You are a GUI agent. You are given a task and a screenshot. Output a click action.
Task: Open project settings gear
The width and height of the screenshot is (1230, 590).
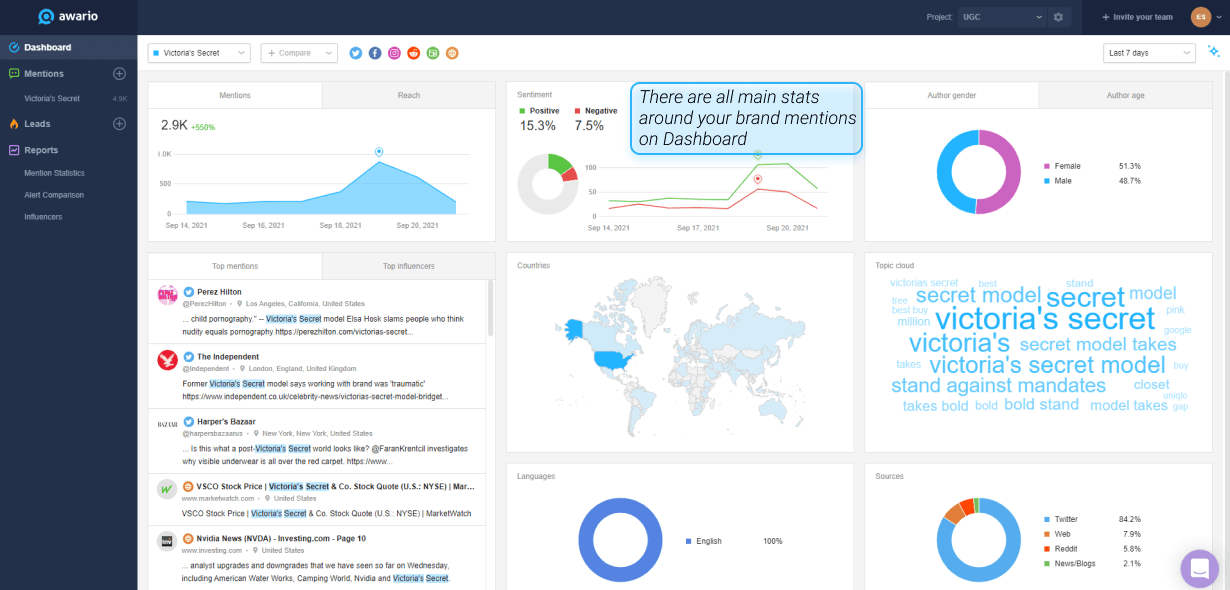pos(1059,17)
